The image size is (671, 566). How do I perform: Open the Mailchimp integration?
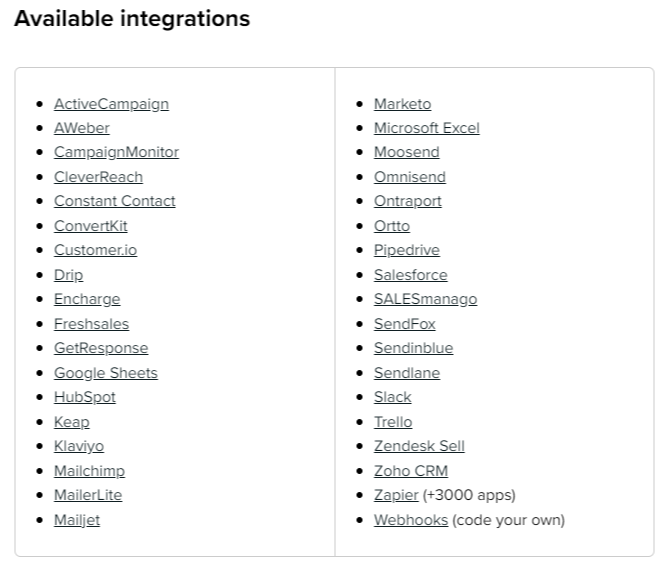[x=89, y=471]
